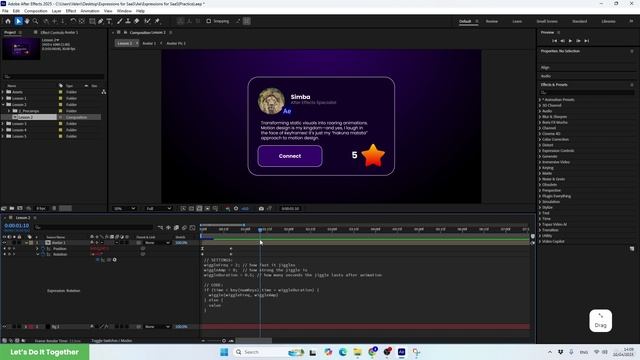Open the Effect menu
Screen dimensions: 640x360
pos(71,11)
